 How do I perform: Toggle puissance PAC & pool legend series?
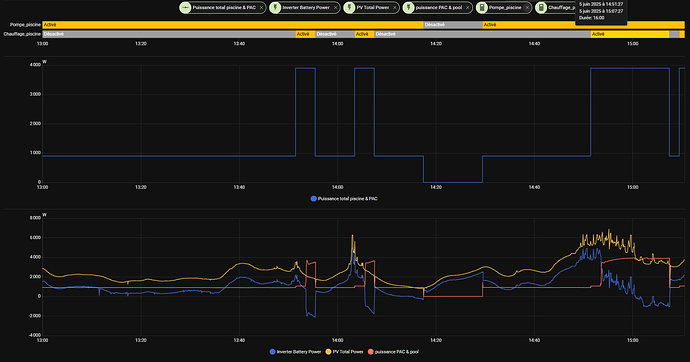(x=393, y=352)
